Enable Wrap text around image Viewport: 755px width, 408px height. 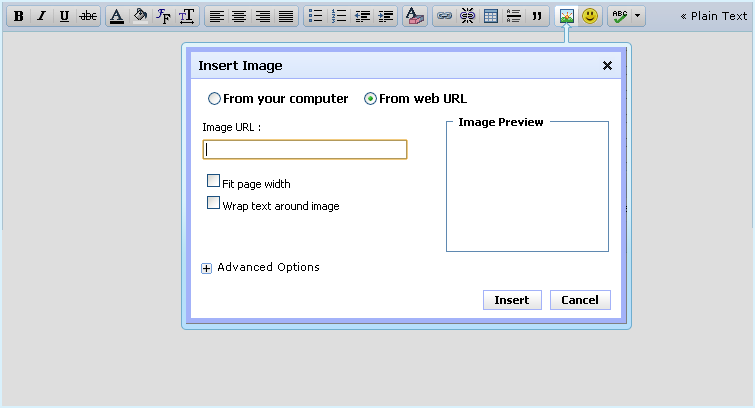pos(213,203)
